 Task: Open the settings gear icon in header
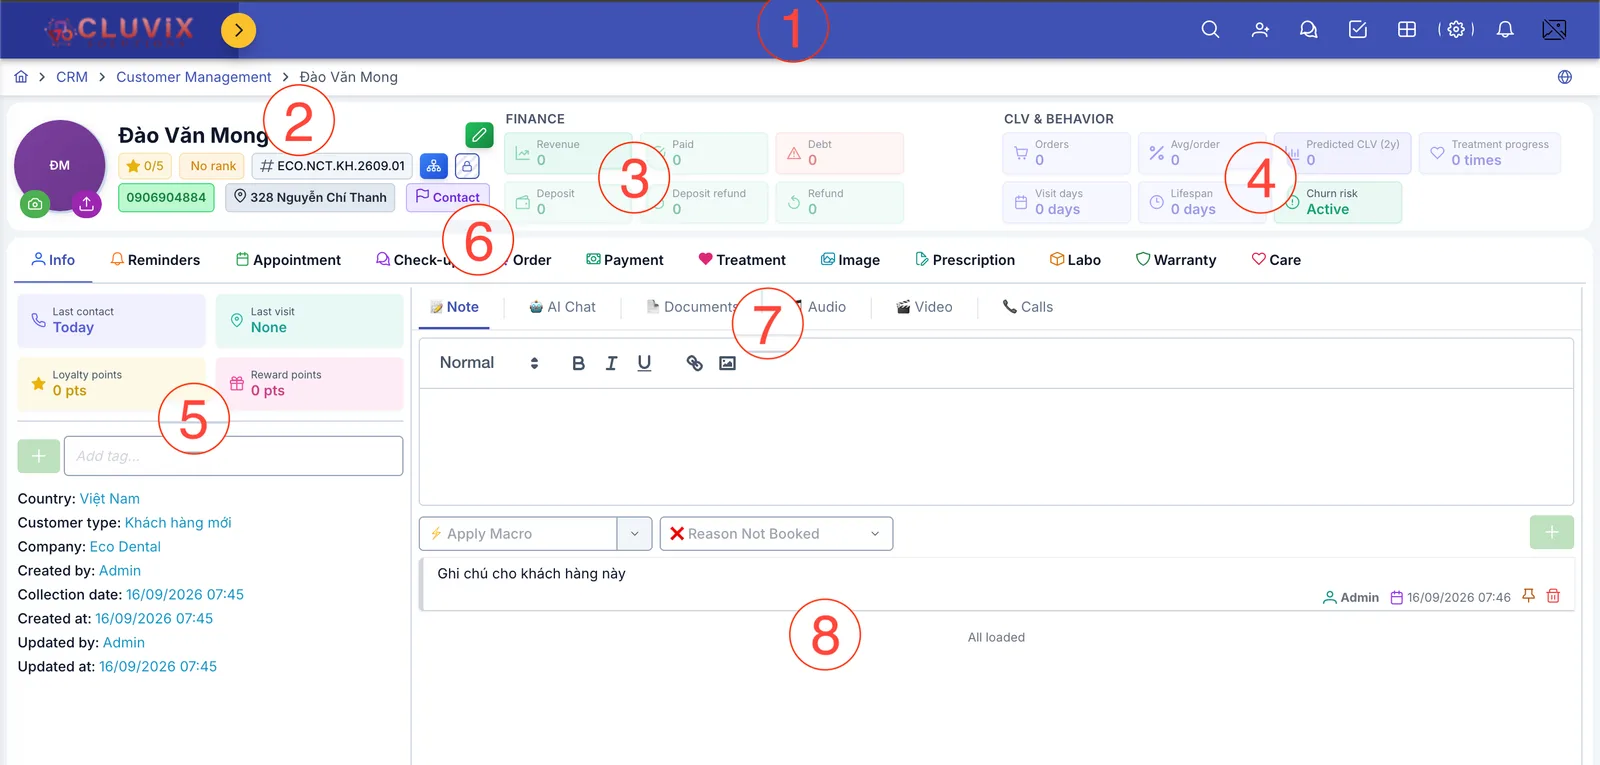point(1456,29)
